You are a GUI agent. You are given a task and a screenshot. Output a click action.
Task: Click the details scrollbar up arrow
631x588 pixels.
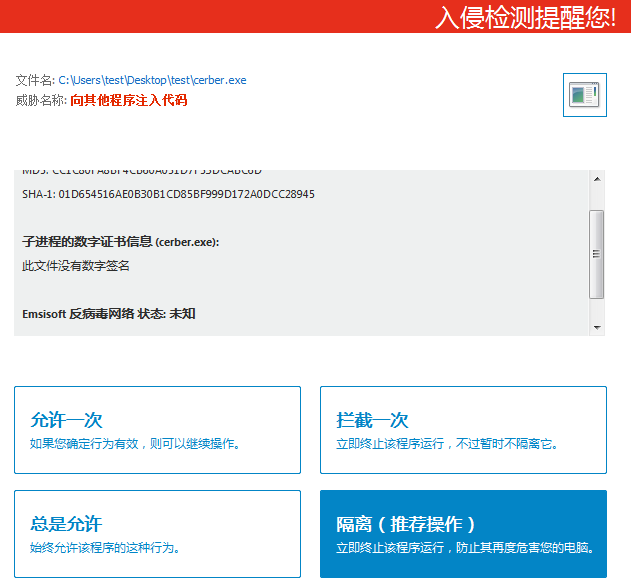click(597, 179)
